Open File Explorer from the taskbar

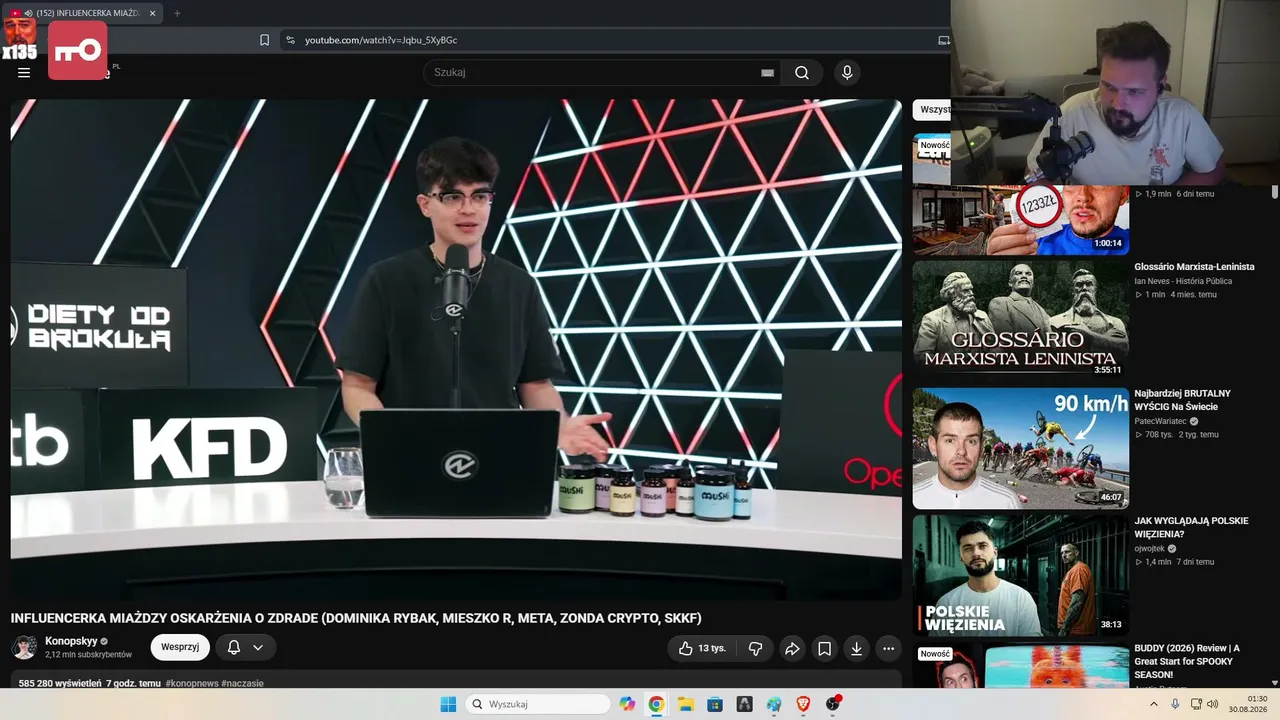(x=686, y=704)
